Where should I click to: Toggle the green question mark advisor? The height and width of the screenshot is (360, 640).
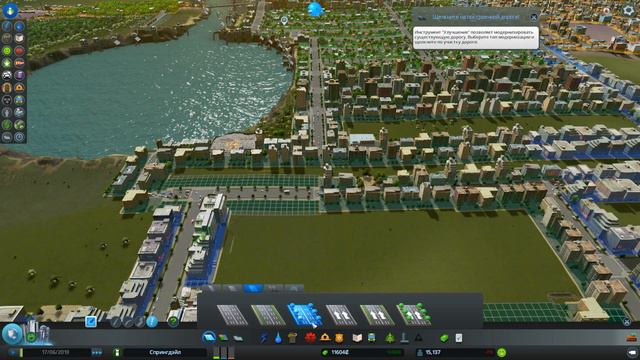point(174,322)
